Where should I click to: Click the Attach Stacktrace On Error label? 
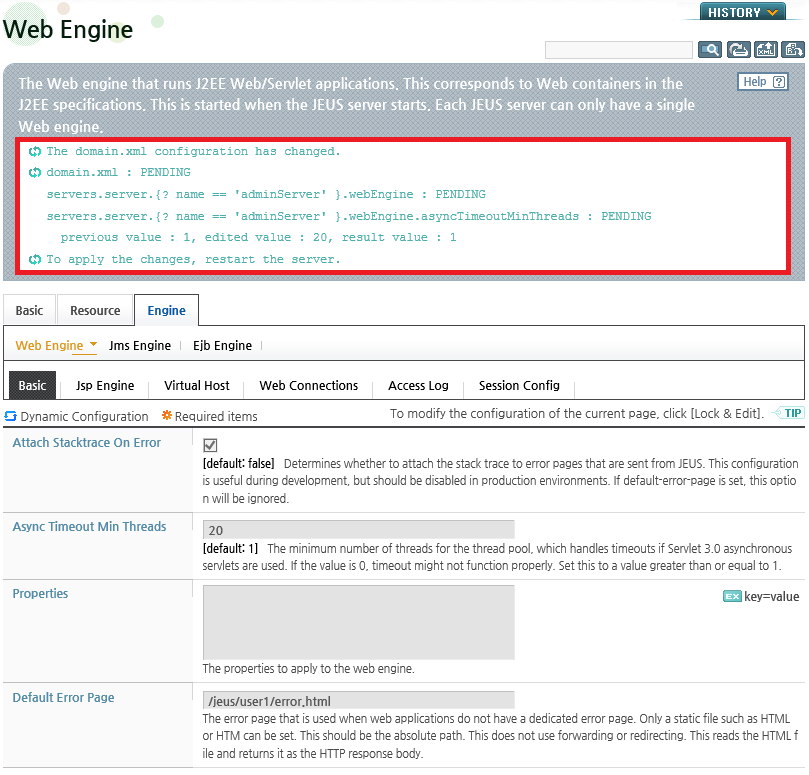tap(87, 443)
